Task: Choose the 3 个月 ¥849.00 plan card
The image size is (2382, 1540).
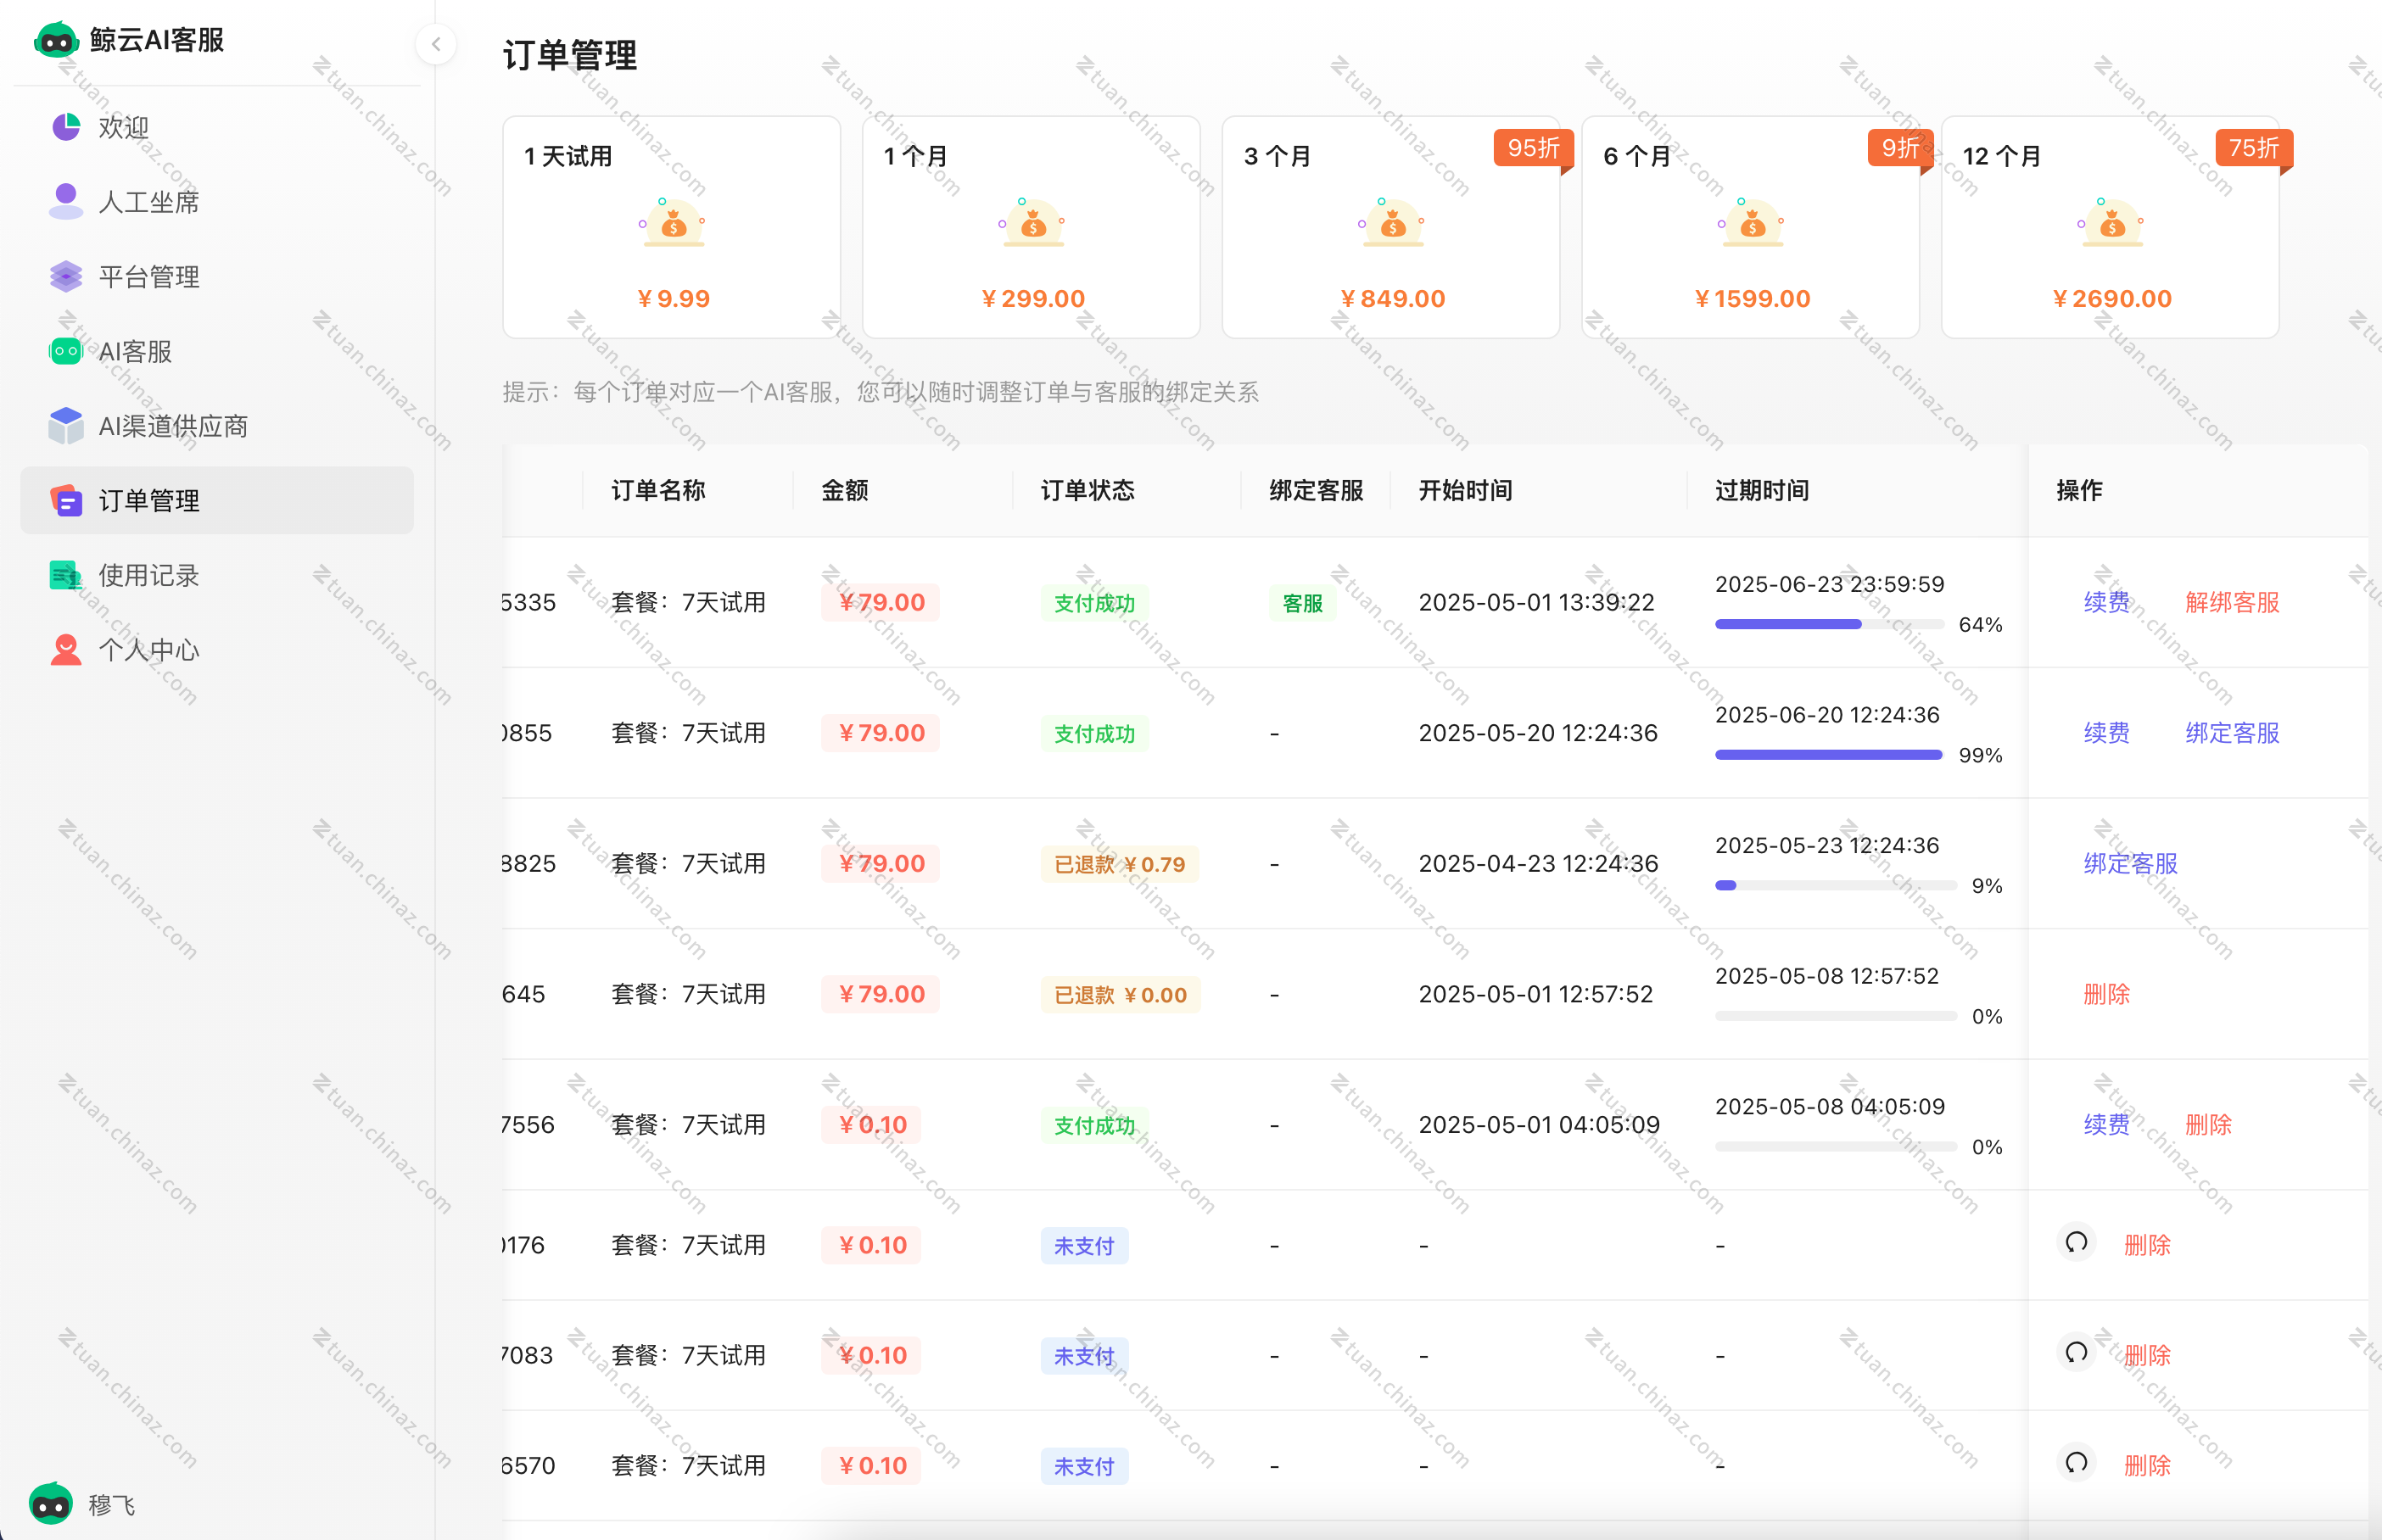Action: pyautogui.click(x=1391, y=227)
